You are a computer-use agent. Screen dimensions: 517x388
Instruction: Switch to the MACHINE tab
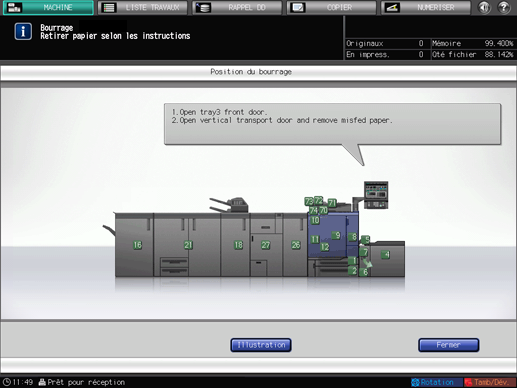click(48, 7)
